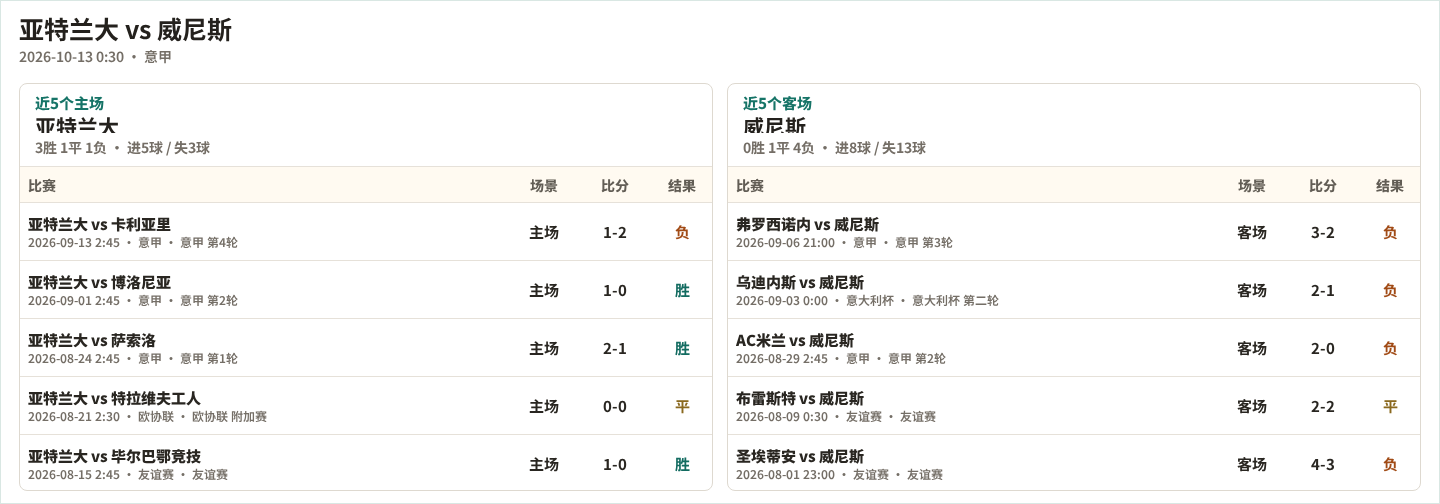The width and height of the screenshot is (1440, 504).
Task: Click the score 4-3 in the 圣埃蒂安 row
Action: click(x=1323, y=464)
